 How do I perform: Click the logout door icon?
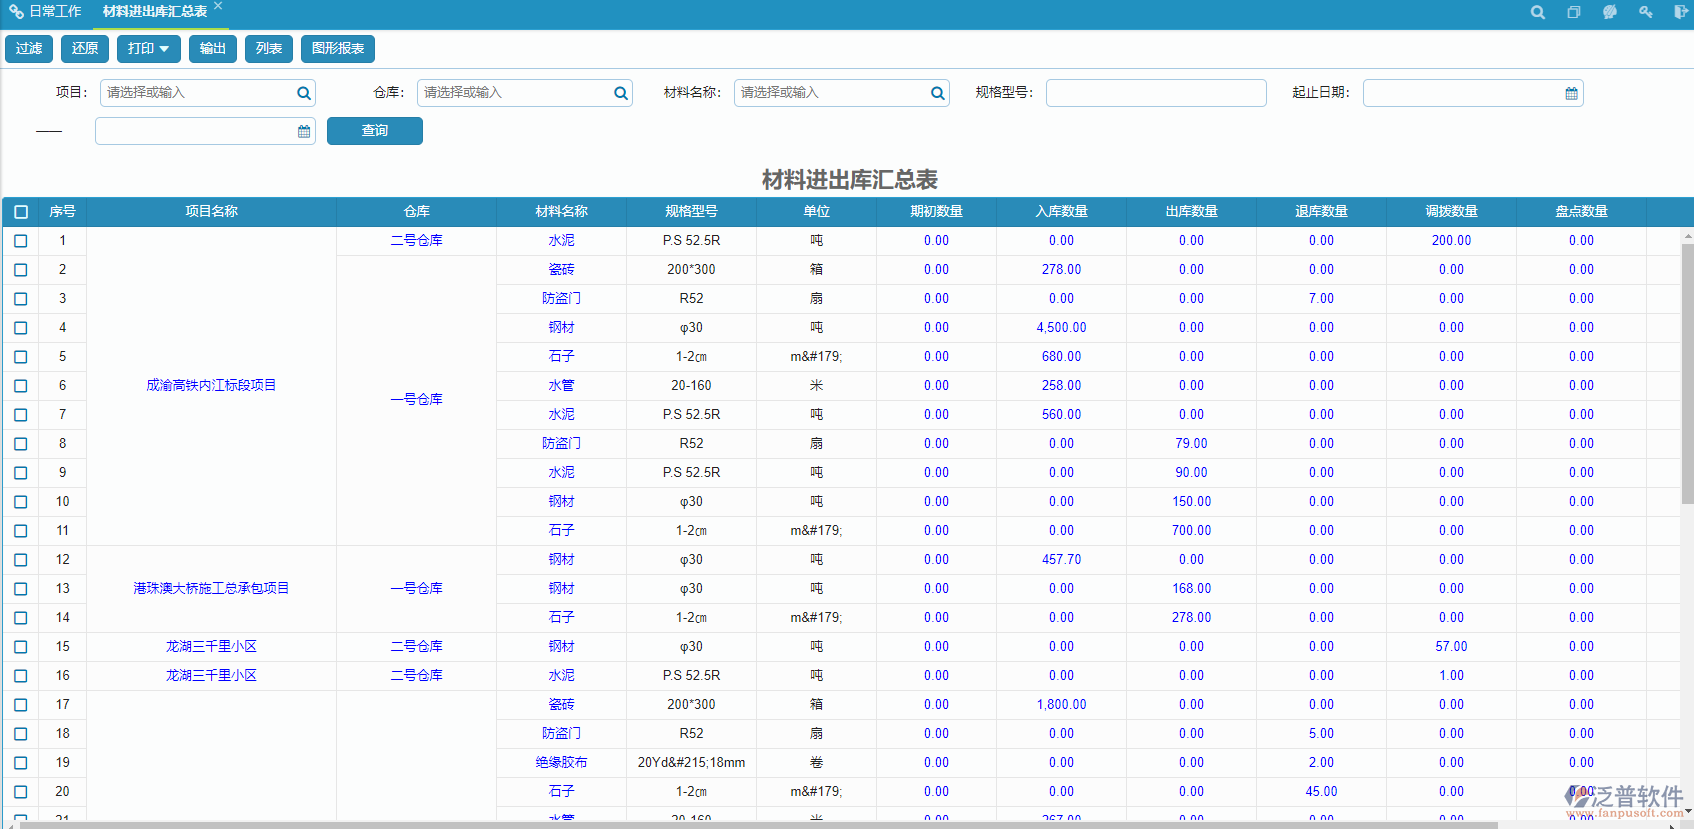click(1681, 12)
